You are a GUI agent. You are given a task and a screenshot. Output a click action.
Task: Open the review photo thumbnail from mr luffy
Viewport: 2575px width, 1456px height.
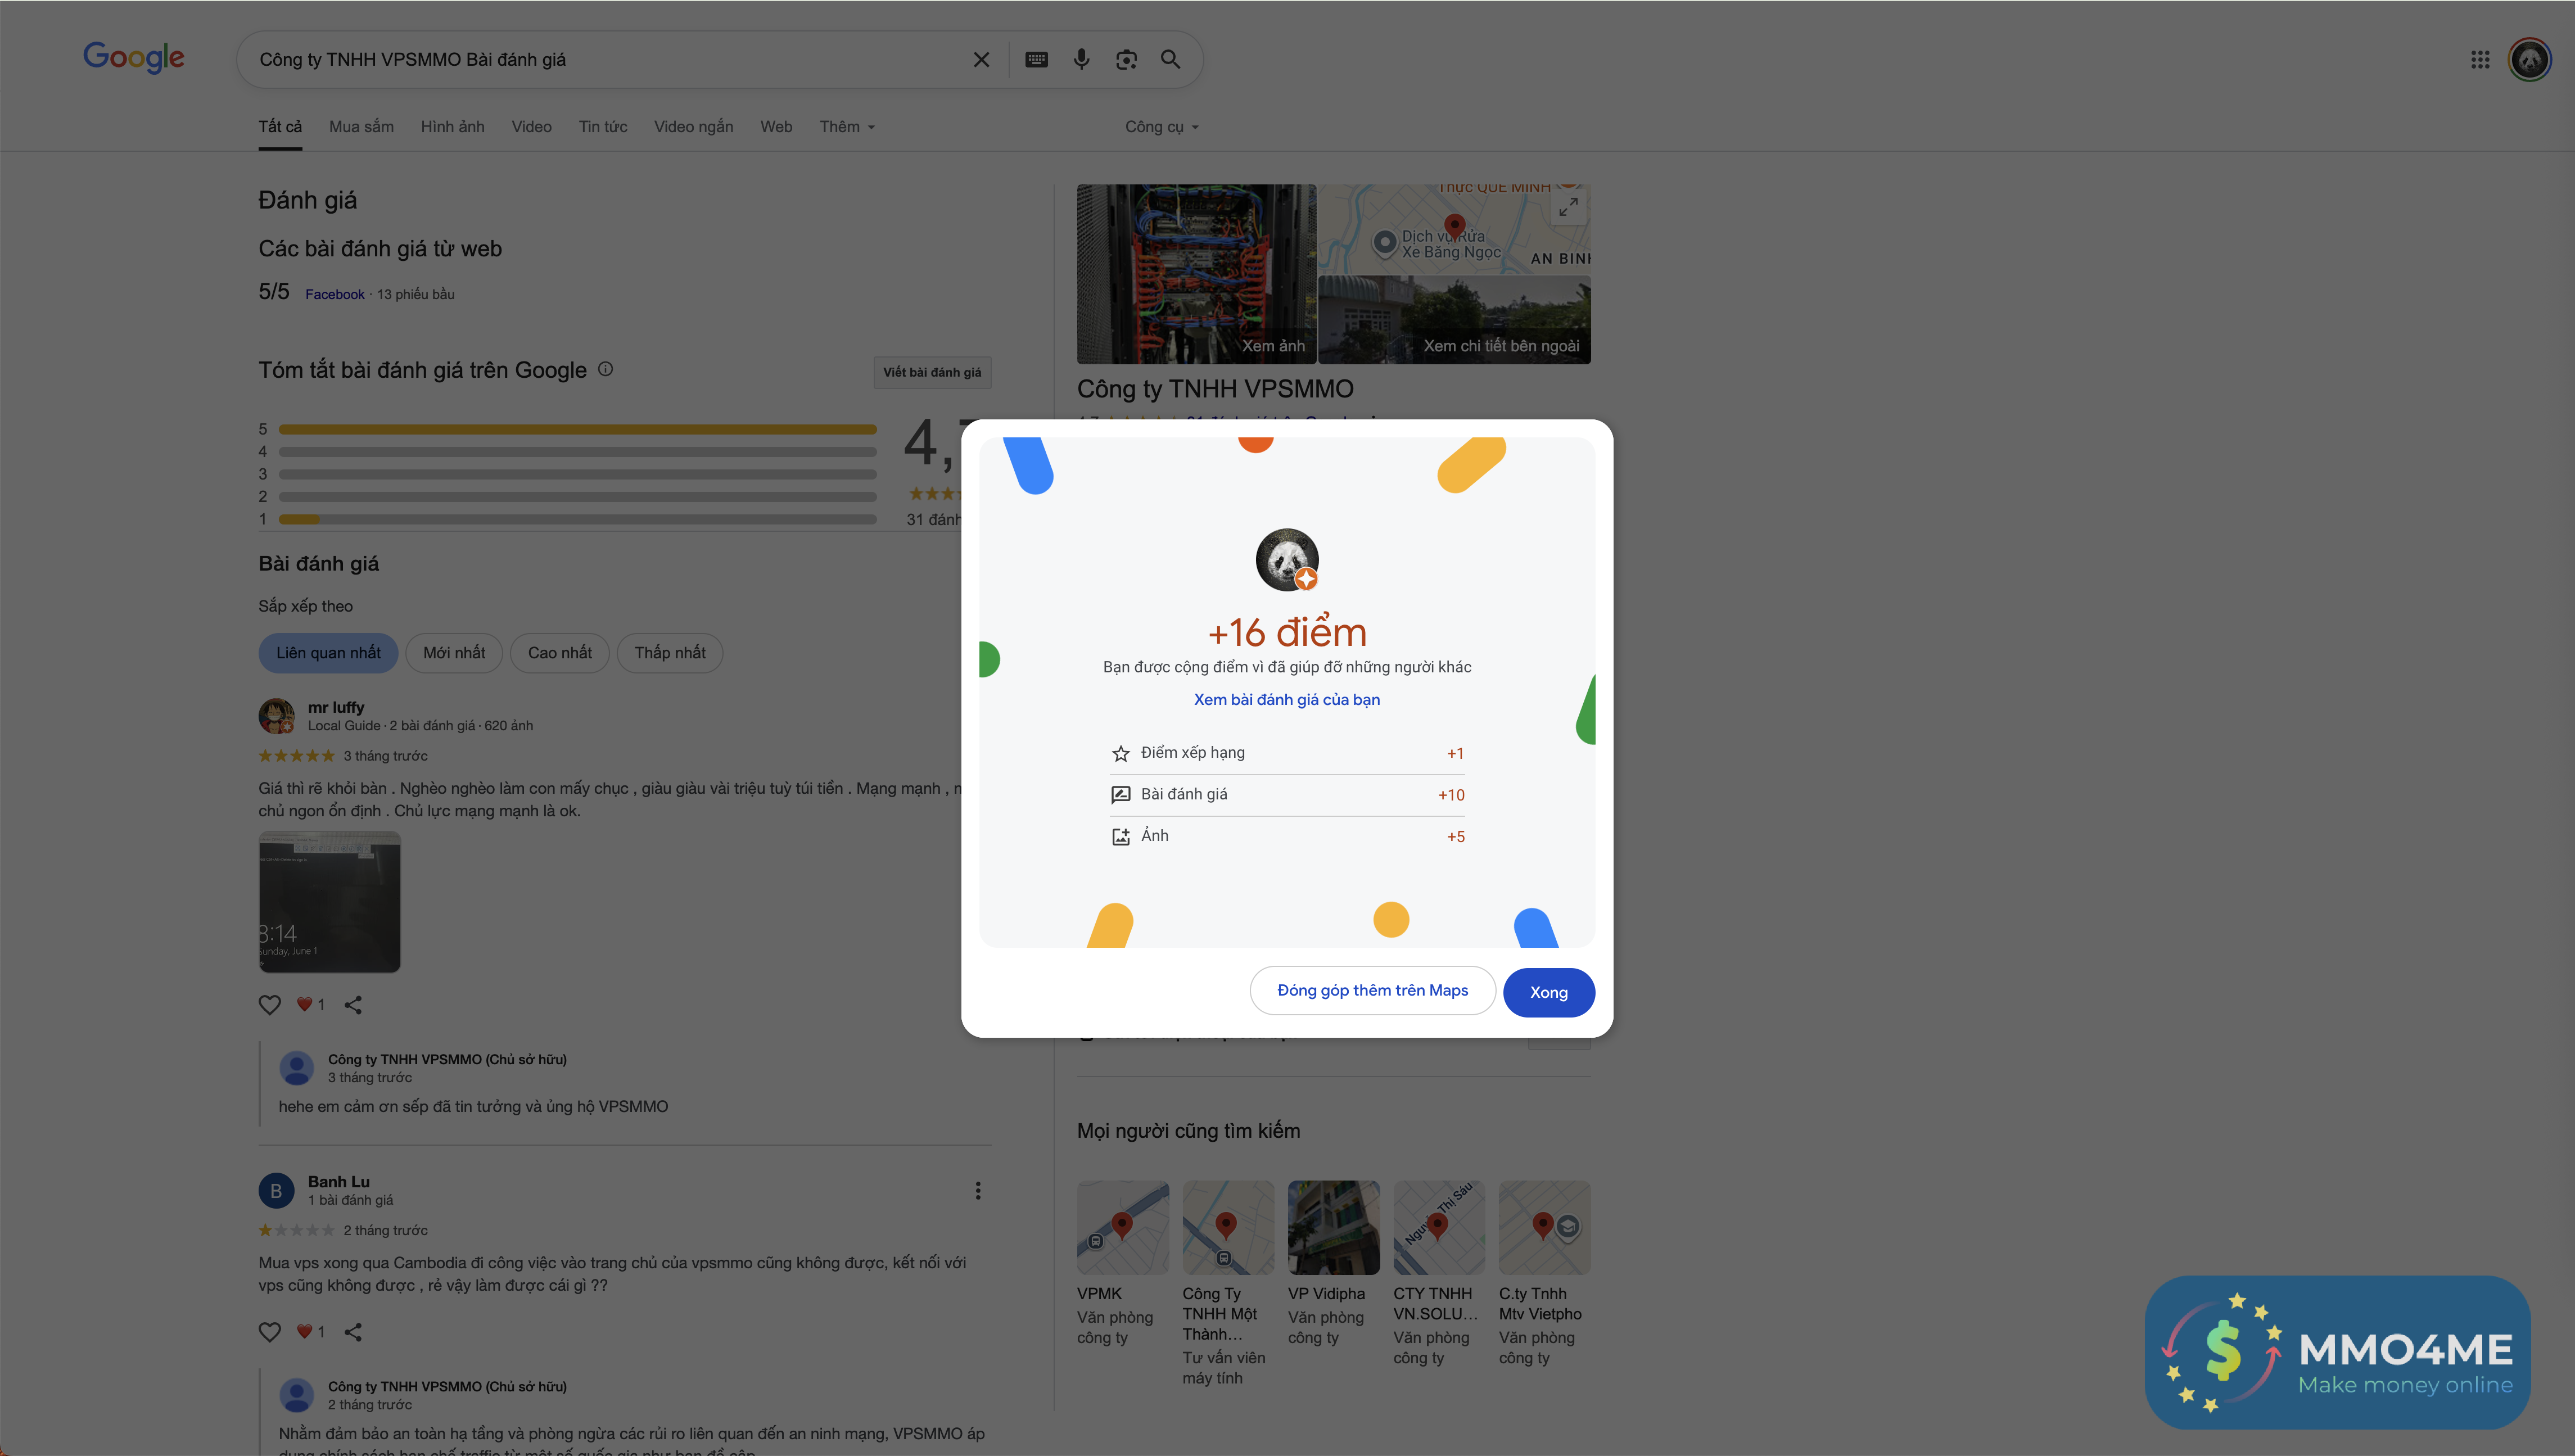329,902
